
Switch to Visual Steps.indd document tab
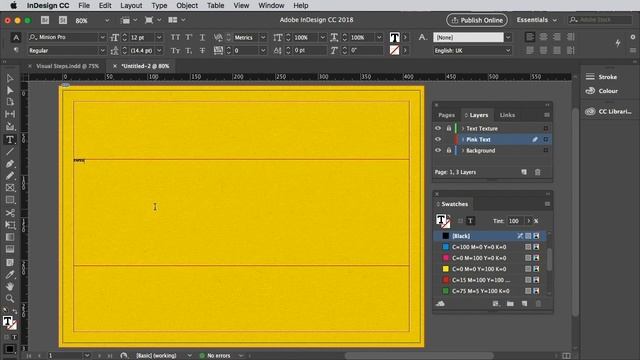(x=68, y=66)
